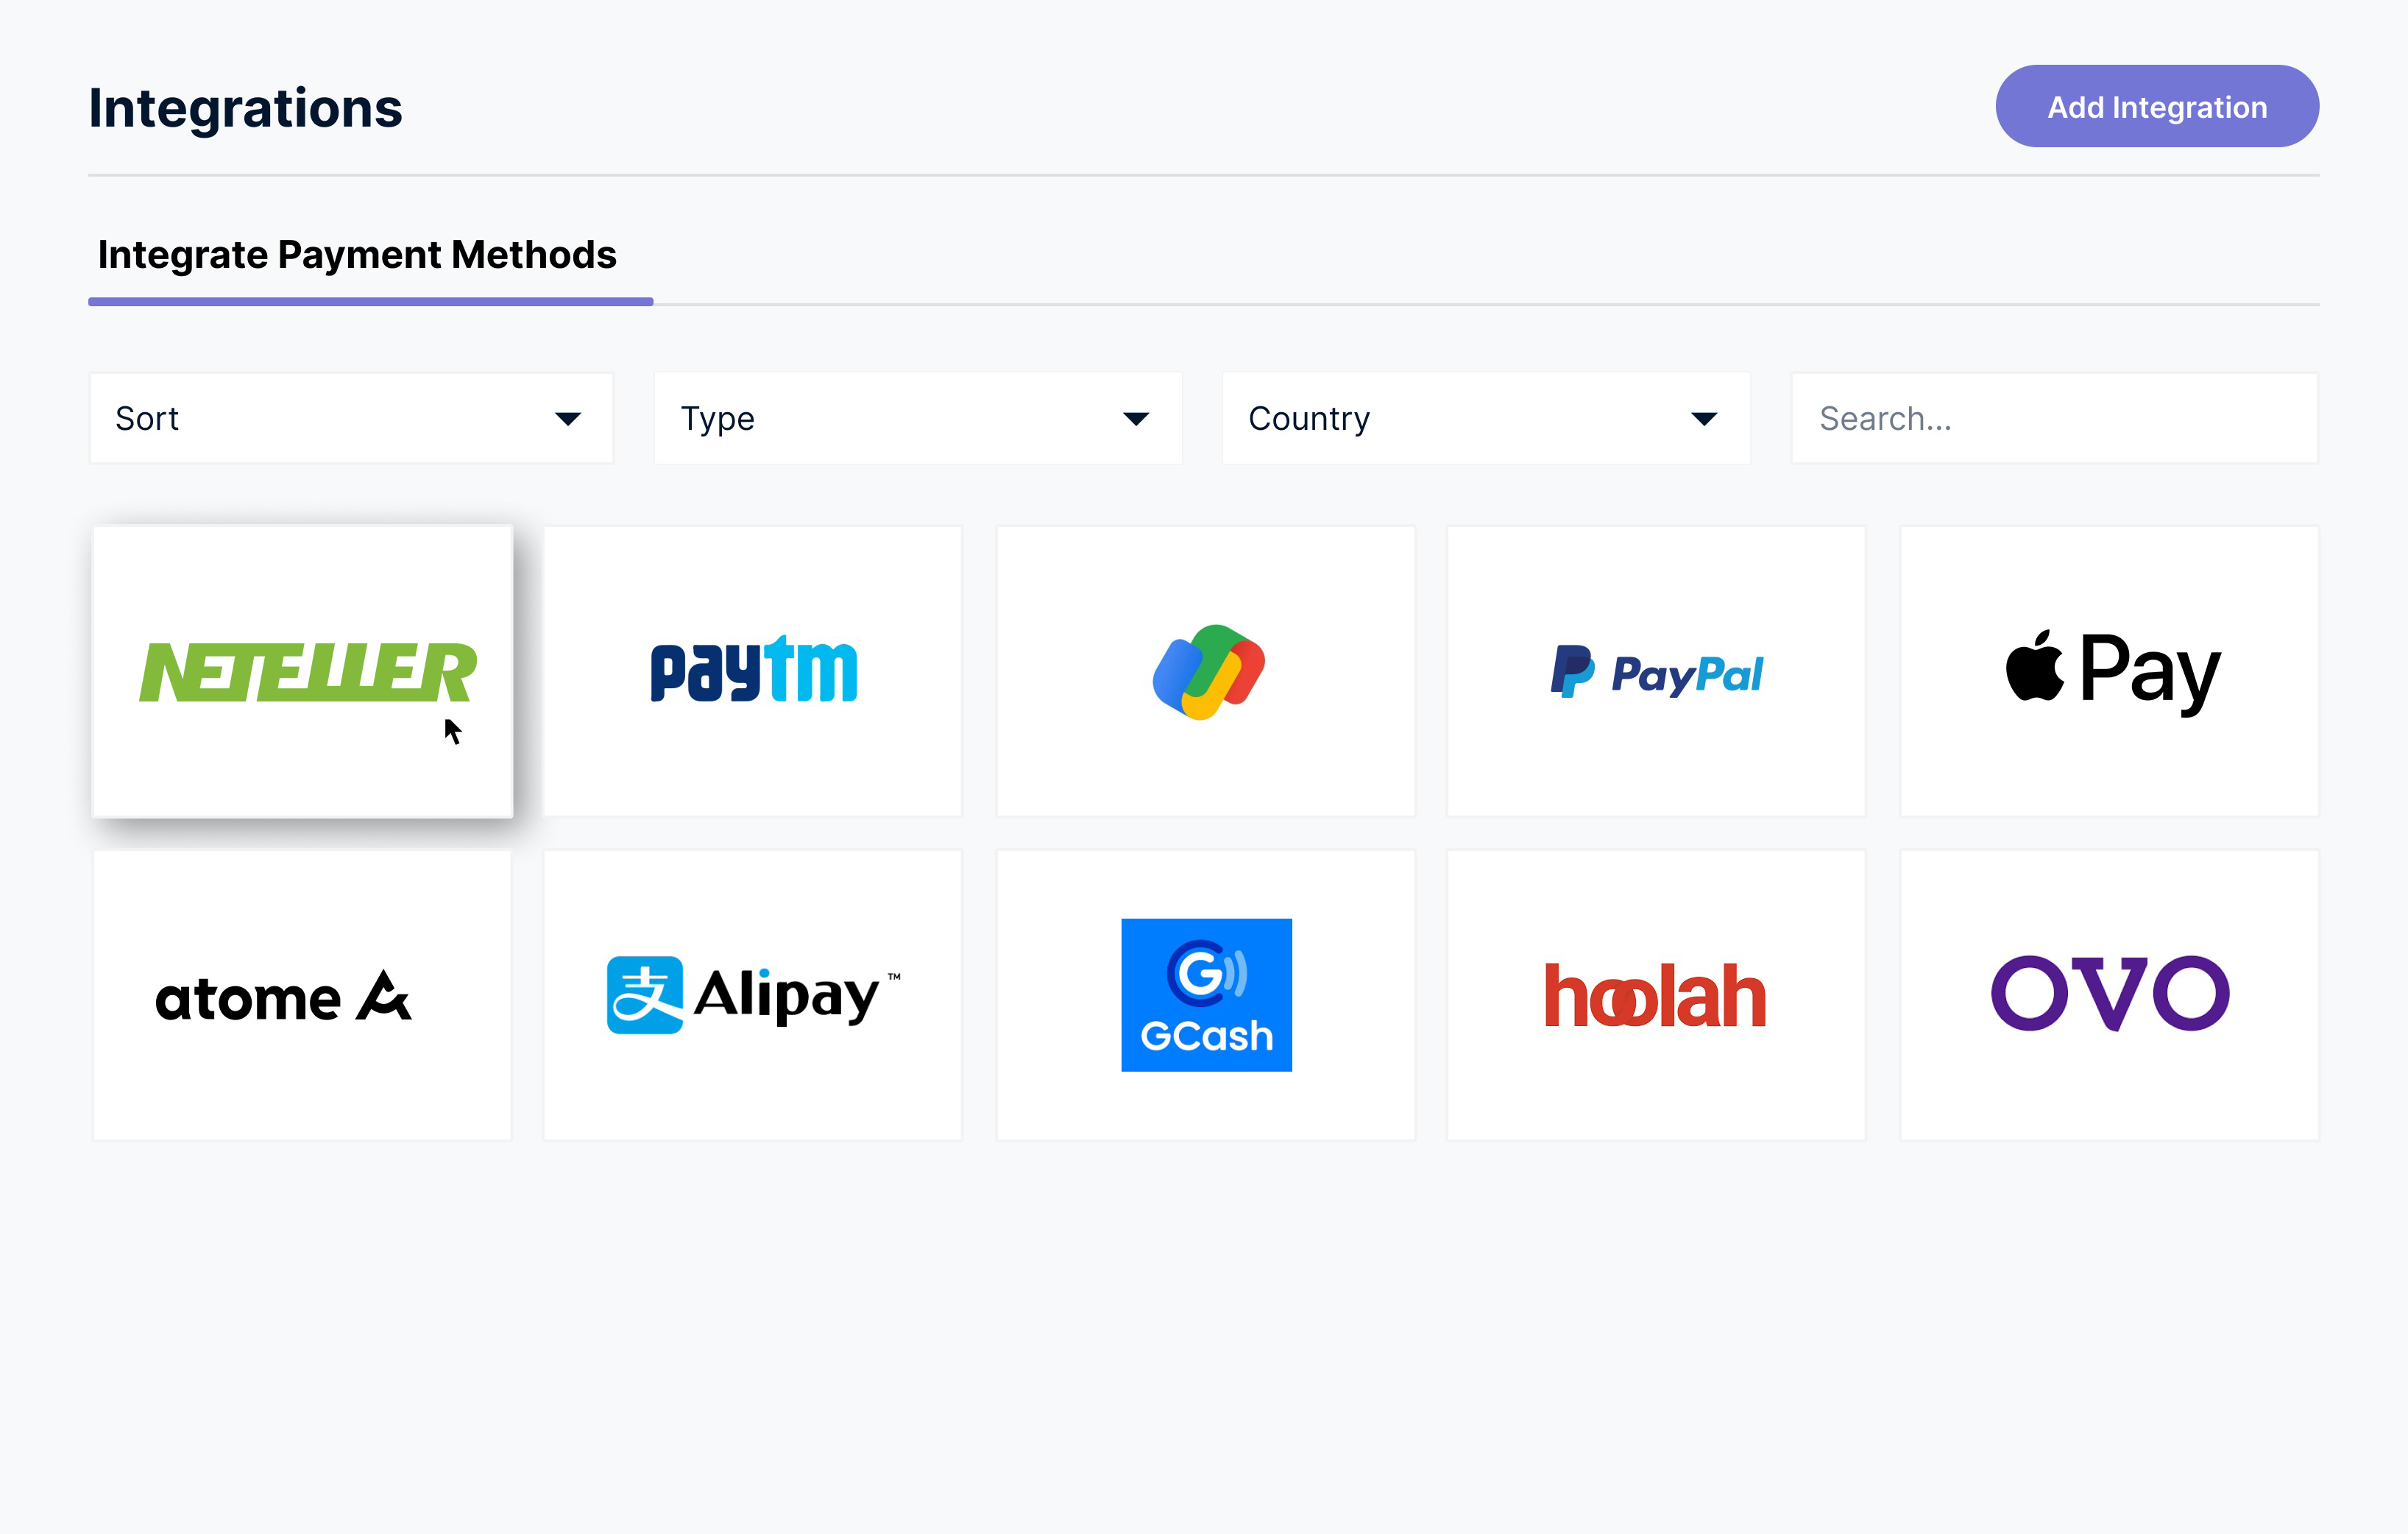
Task: Click the Add Integration button
Action: [2159, 107]
